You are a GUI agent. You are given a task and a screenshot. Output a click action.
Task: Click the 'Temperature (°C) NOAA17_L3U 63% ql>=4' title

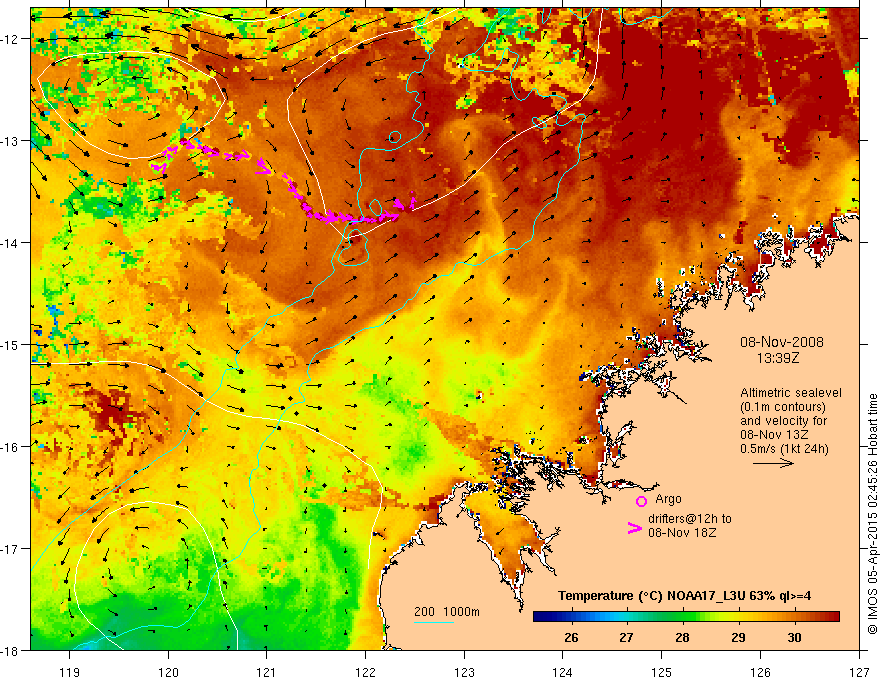684,596
